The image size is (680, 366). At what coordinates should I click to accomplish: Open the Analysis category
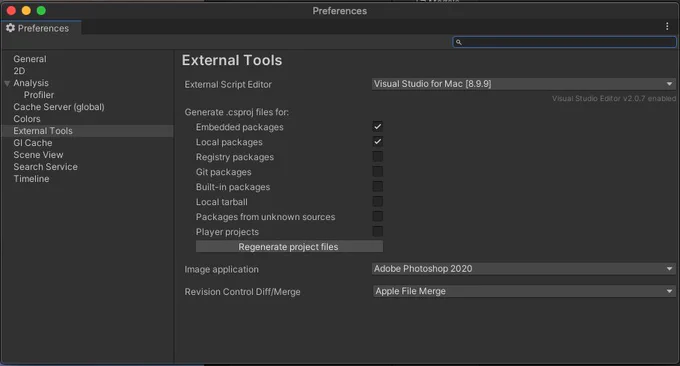(x=31, y=83)
